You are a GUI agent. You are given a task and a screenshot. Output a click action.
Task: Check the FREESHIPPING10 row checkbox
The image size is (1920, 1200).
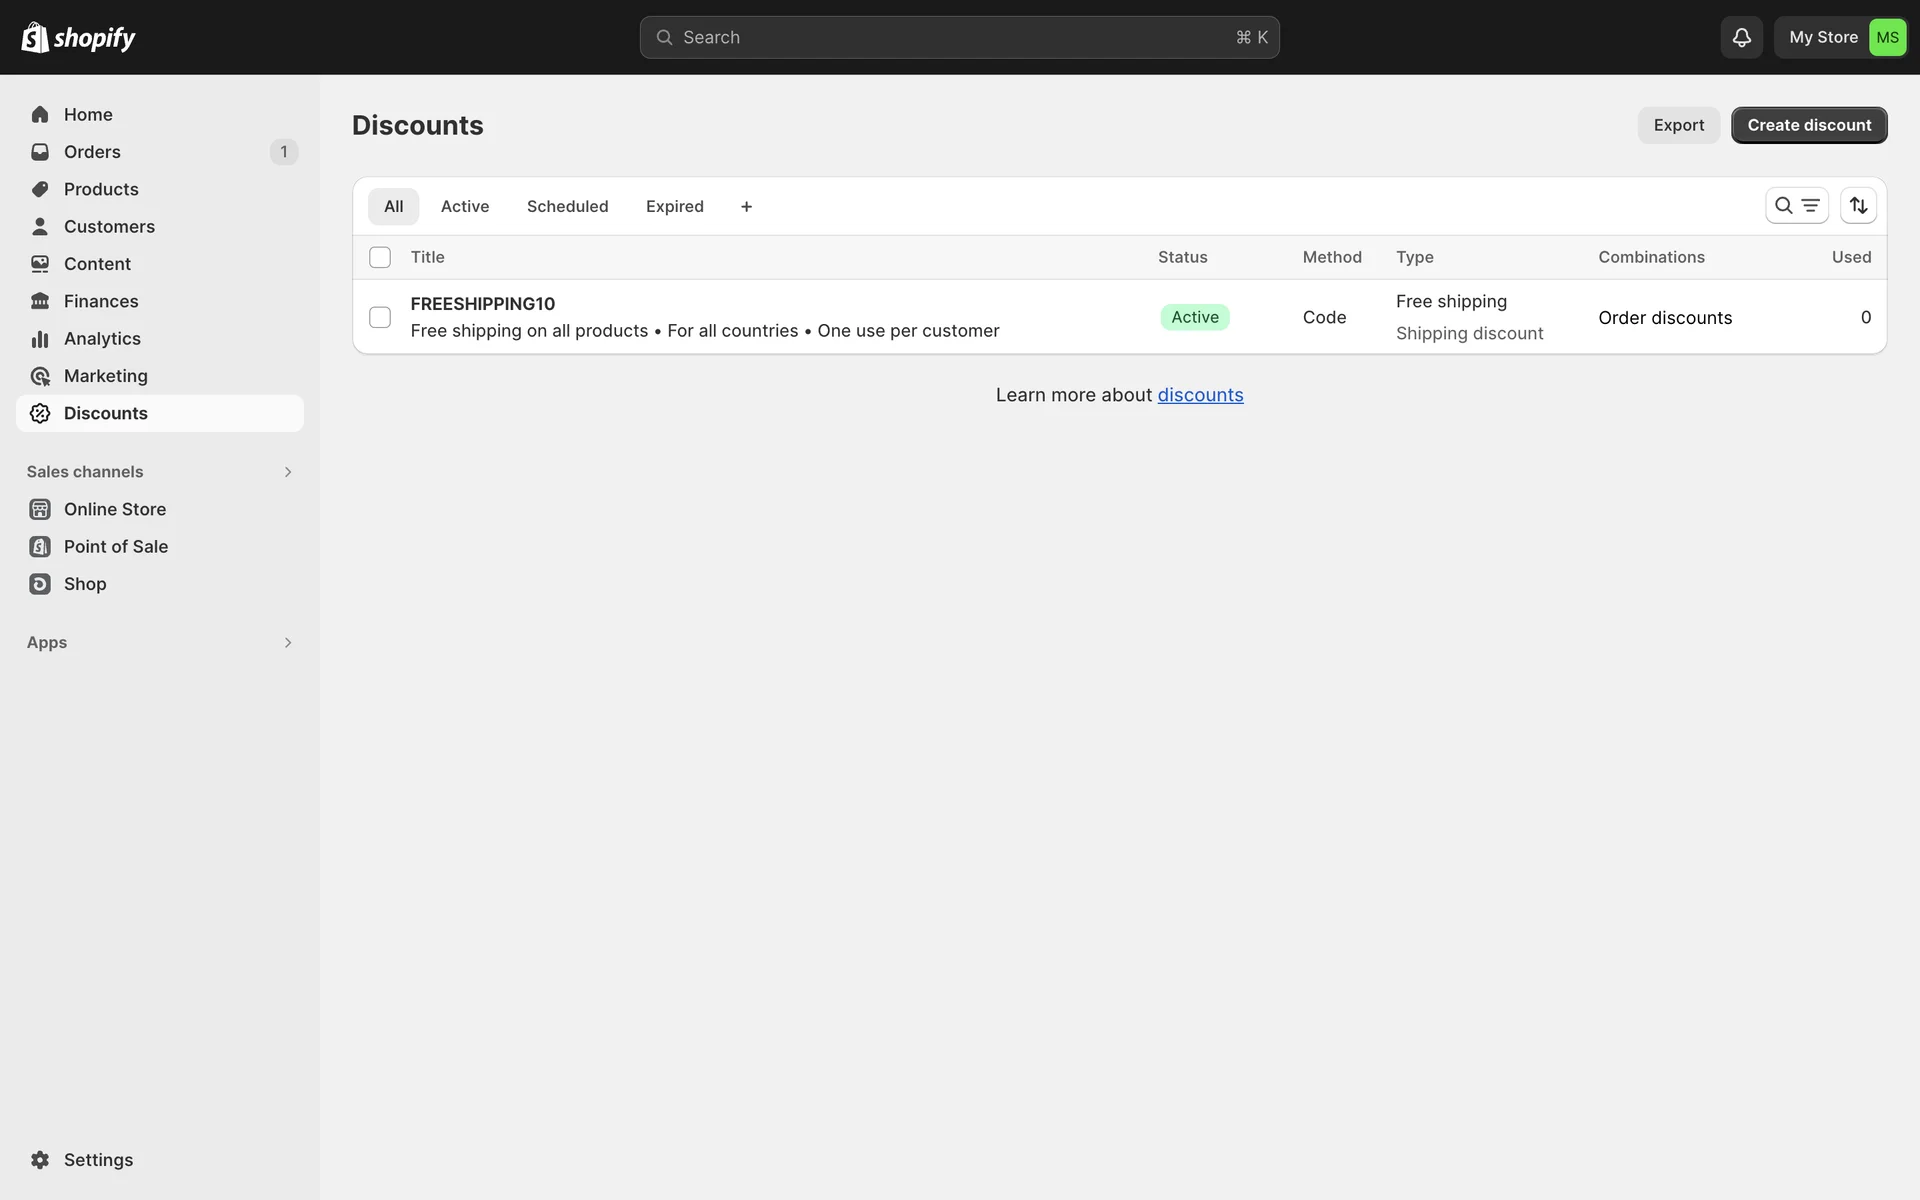pyautogui.click(x=380, y=317)
